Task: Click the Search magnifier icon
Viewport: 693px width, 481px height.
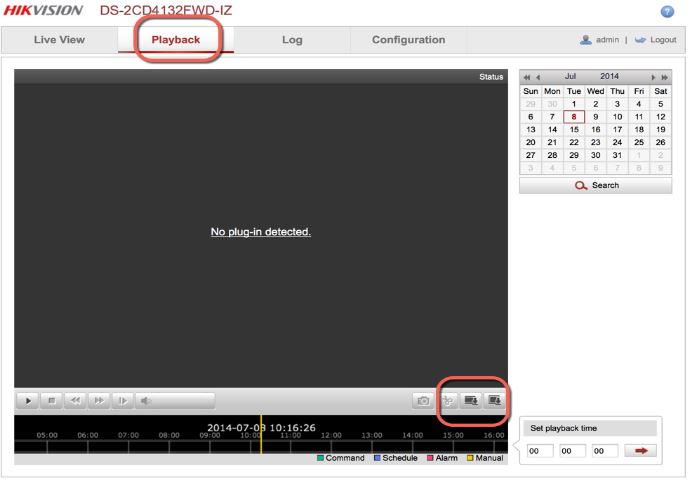Action: coord(581,185)
